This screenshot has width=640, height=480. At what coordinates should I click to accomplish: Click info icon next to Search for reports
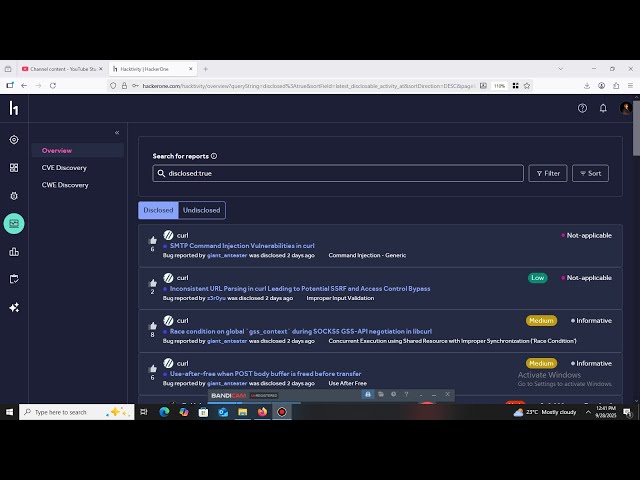(214, 156)
